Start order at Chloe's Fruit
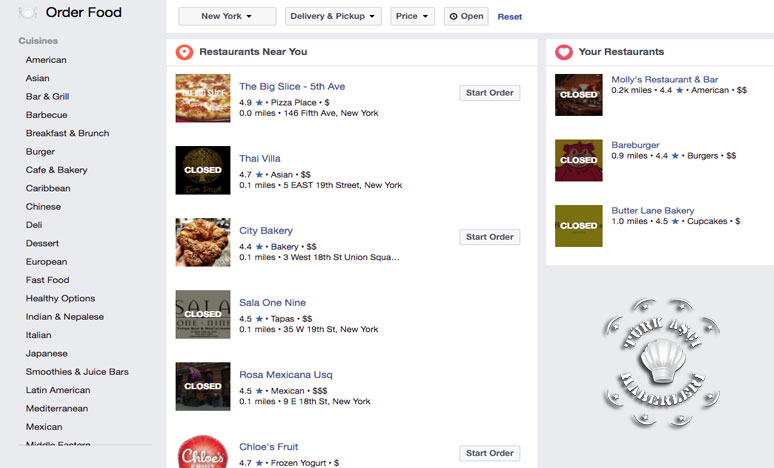 [x=490, y=453]
